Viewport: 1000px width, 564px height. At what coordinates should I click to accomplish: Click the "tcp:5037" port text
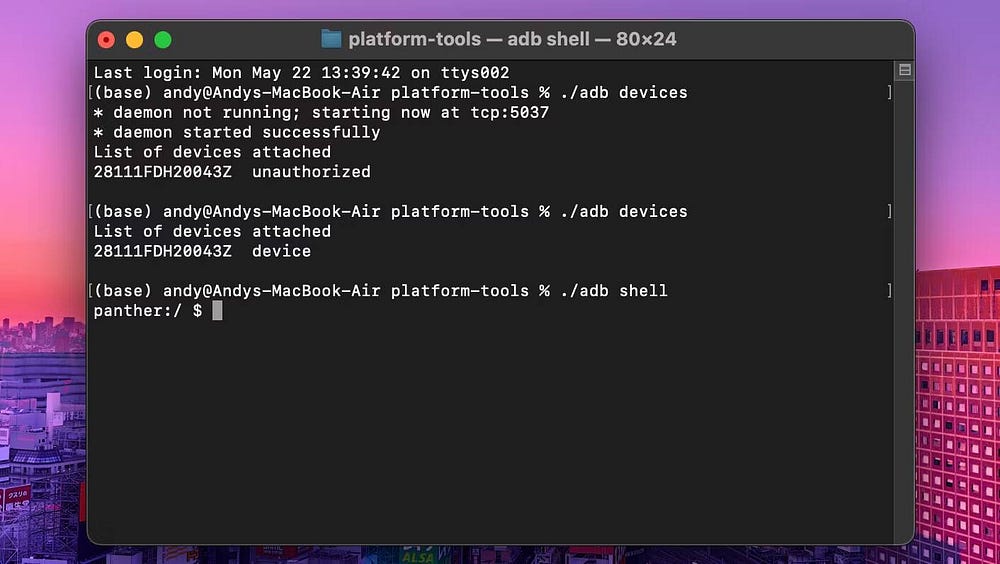click(509, 112)
